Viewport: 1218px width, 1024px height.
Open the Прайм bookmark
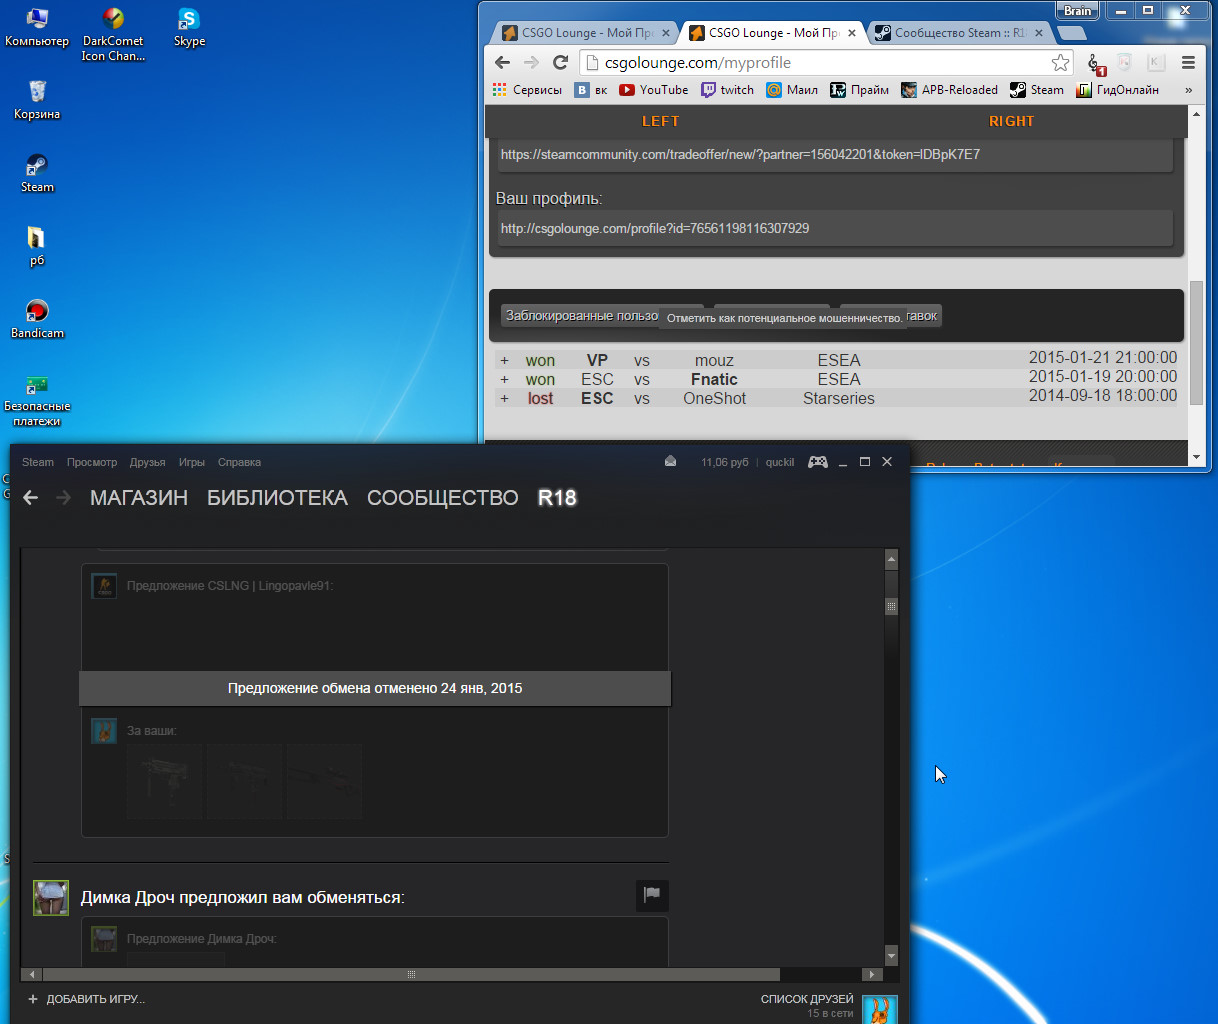coord(860,90)
